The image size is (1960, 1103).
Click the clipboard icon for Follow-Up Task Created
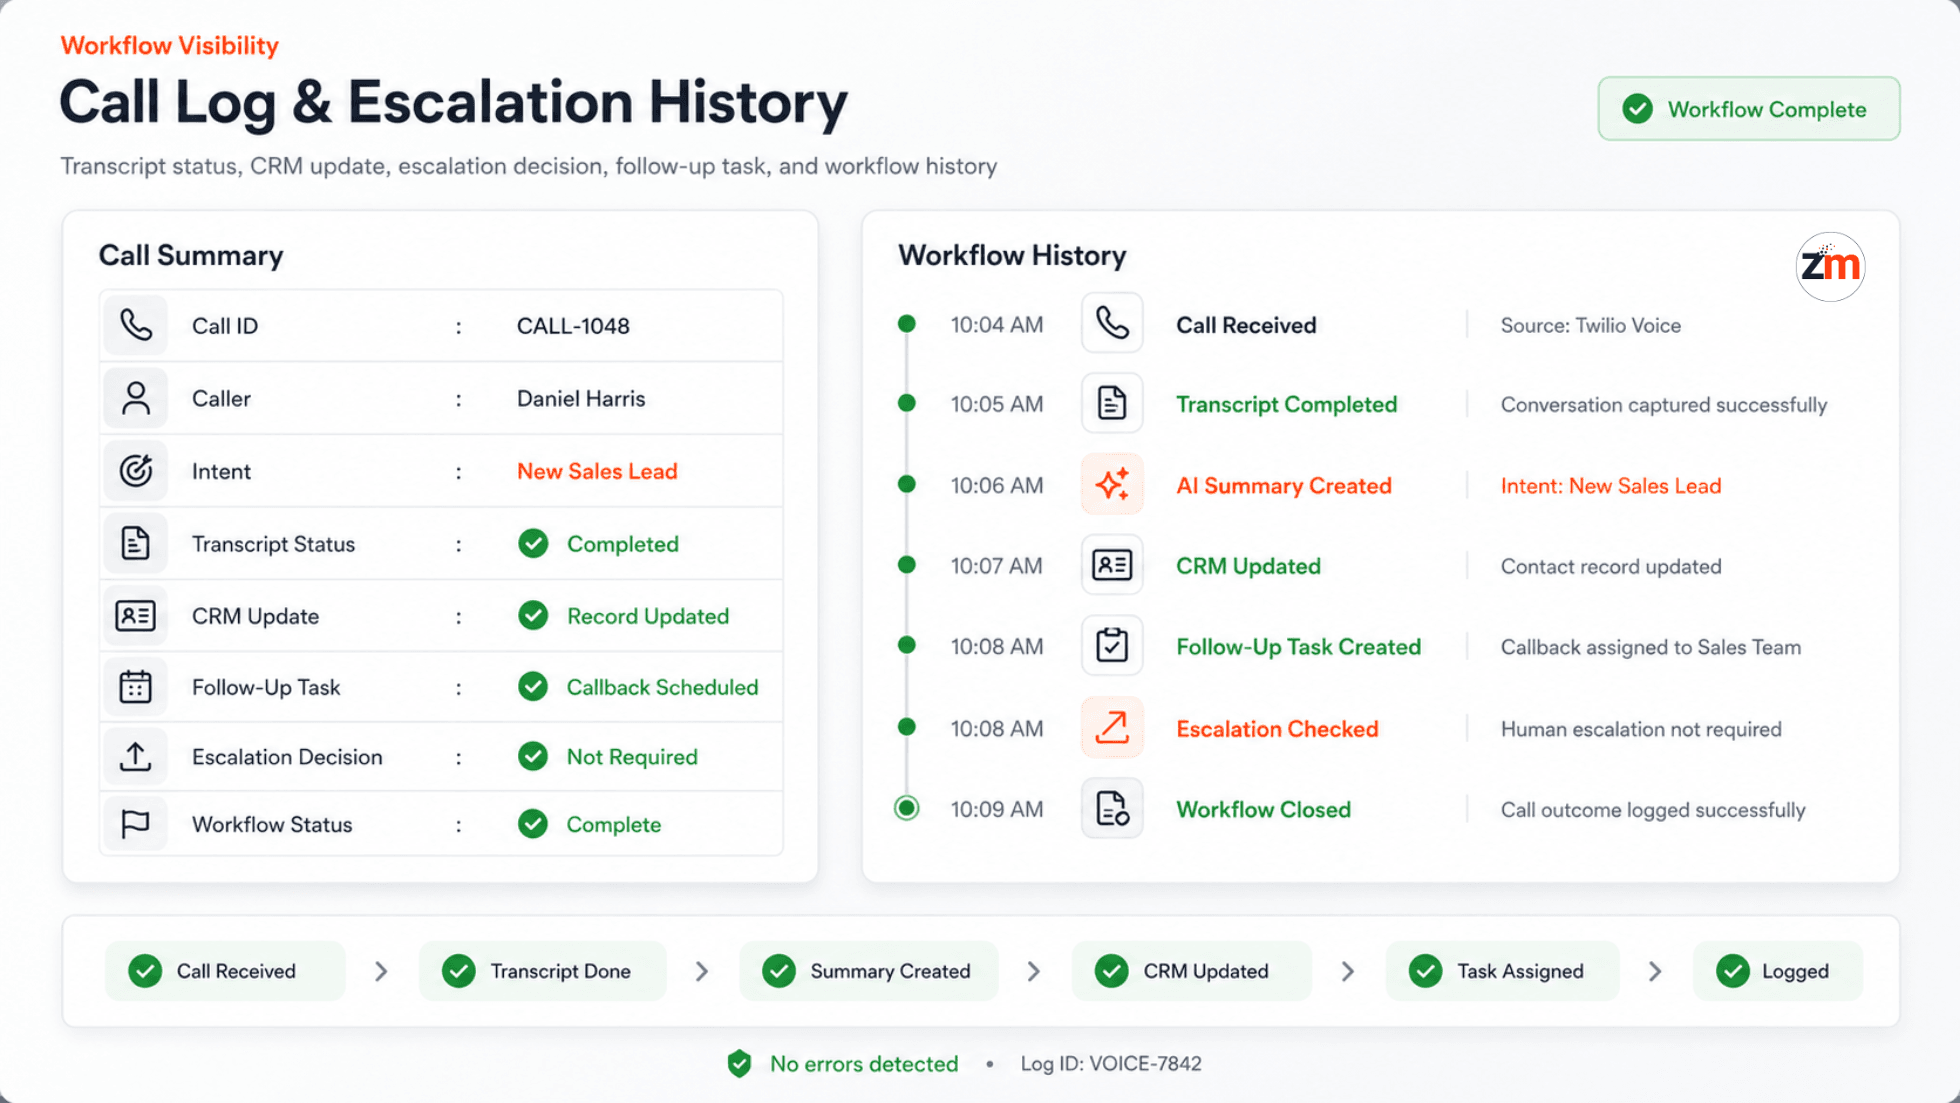pyautogui.click(x=1112, y=645)
